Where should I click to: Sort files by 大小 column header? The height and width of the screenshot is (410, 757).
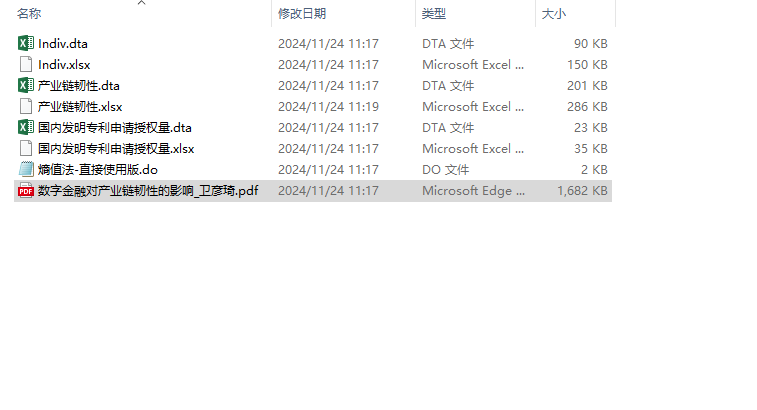[553, 14]
